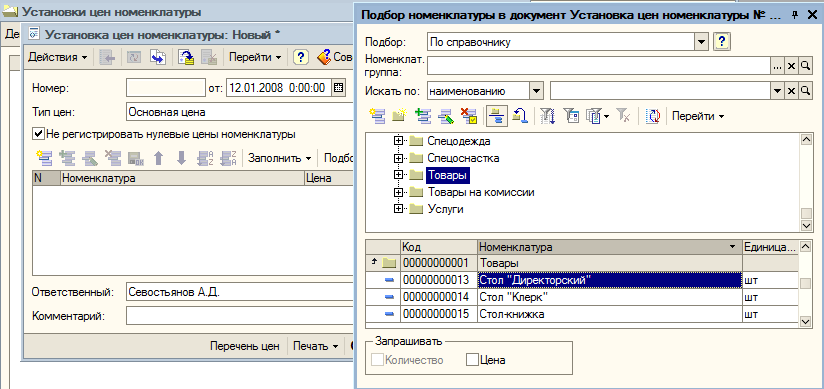
Task: Click the Ответственный field showing Севостьянов А.Д.
Action: point(241,292)
